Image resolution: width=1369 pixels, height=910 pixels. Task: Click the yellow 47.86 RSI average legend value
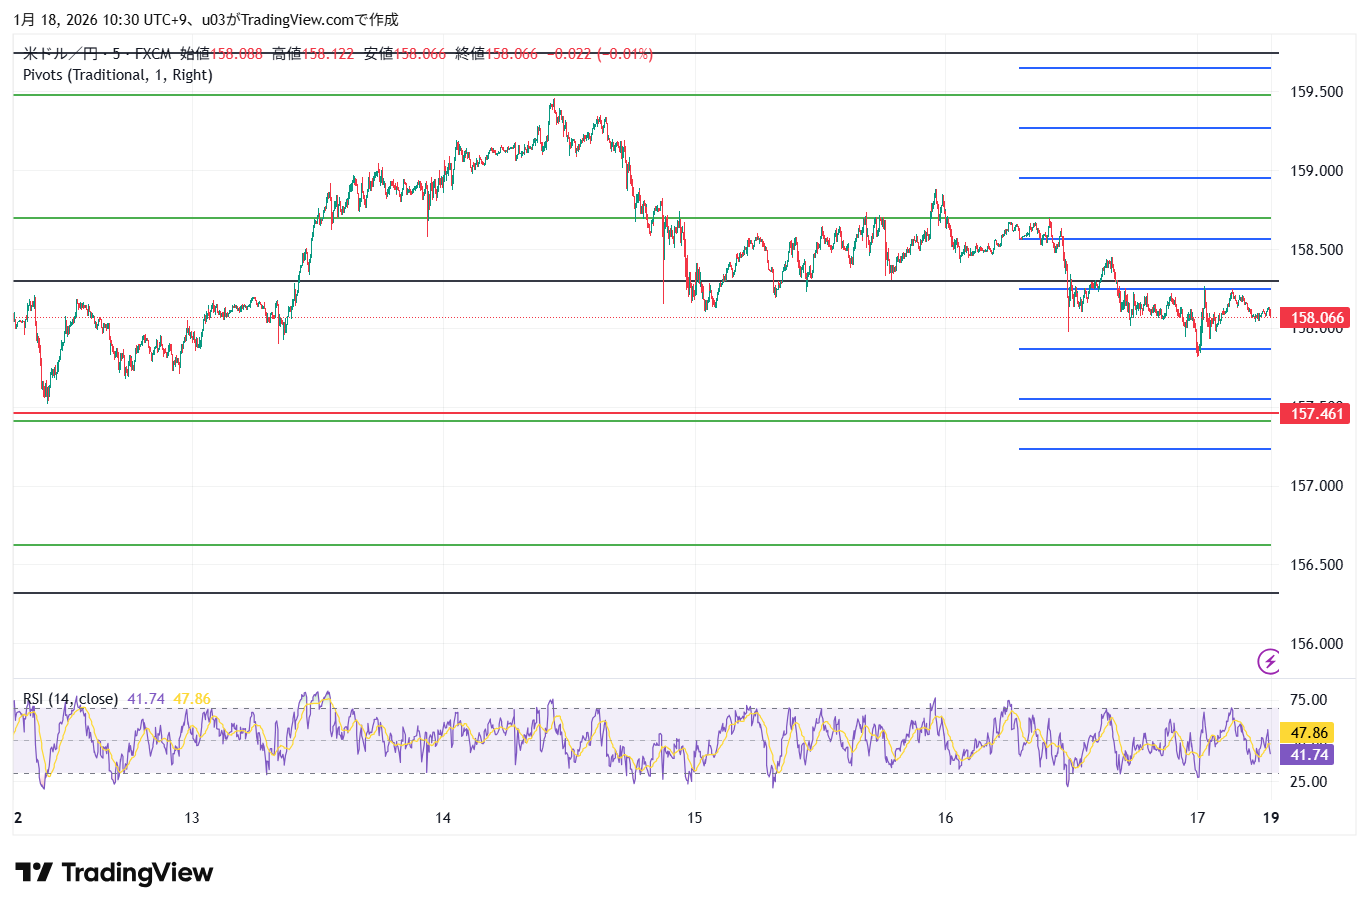192,699
